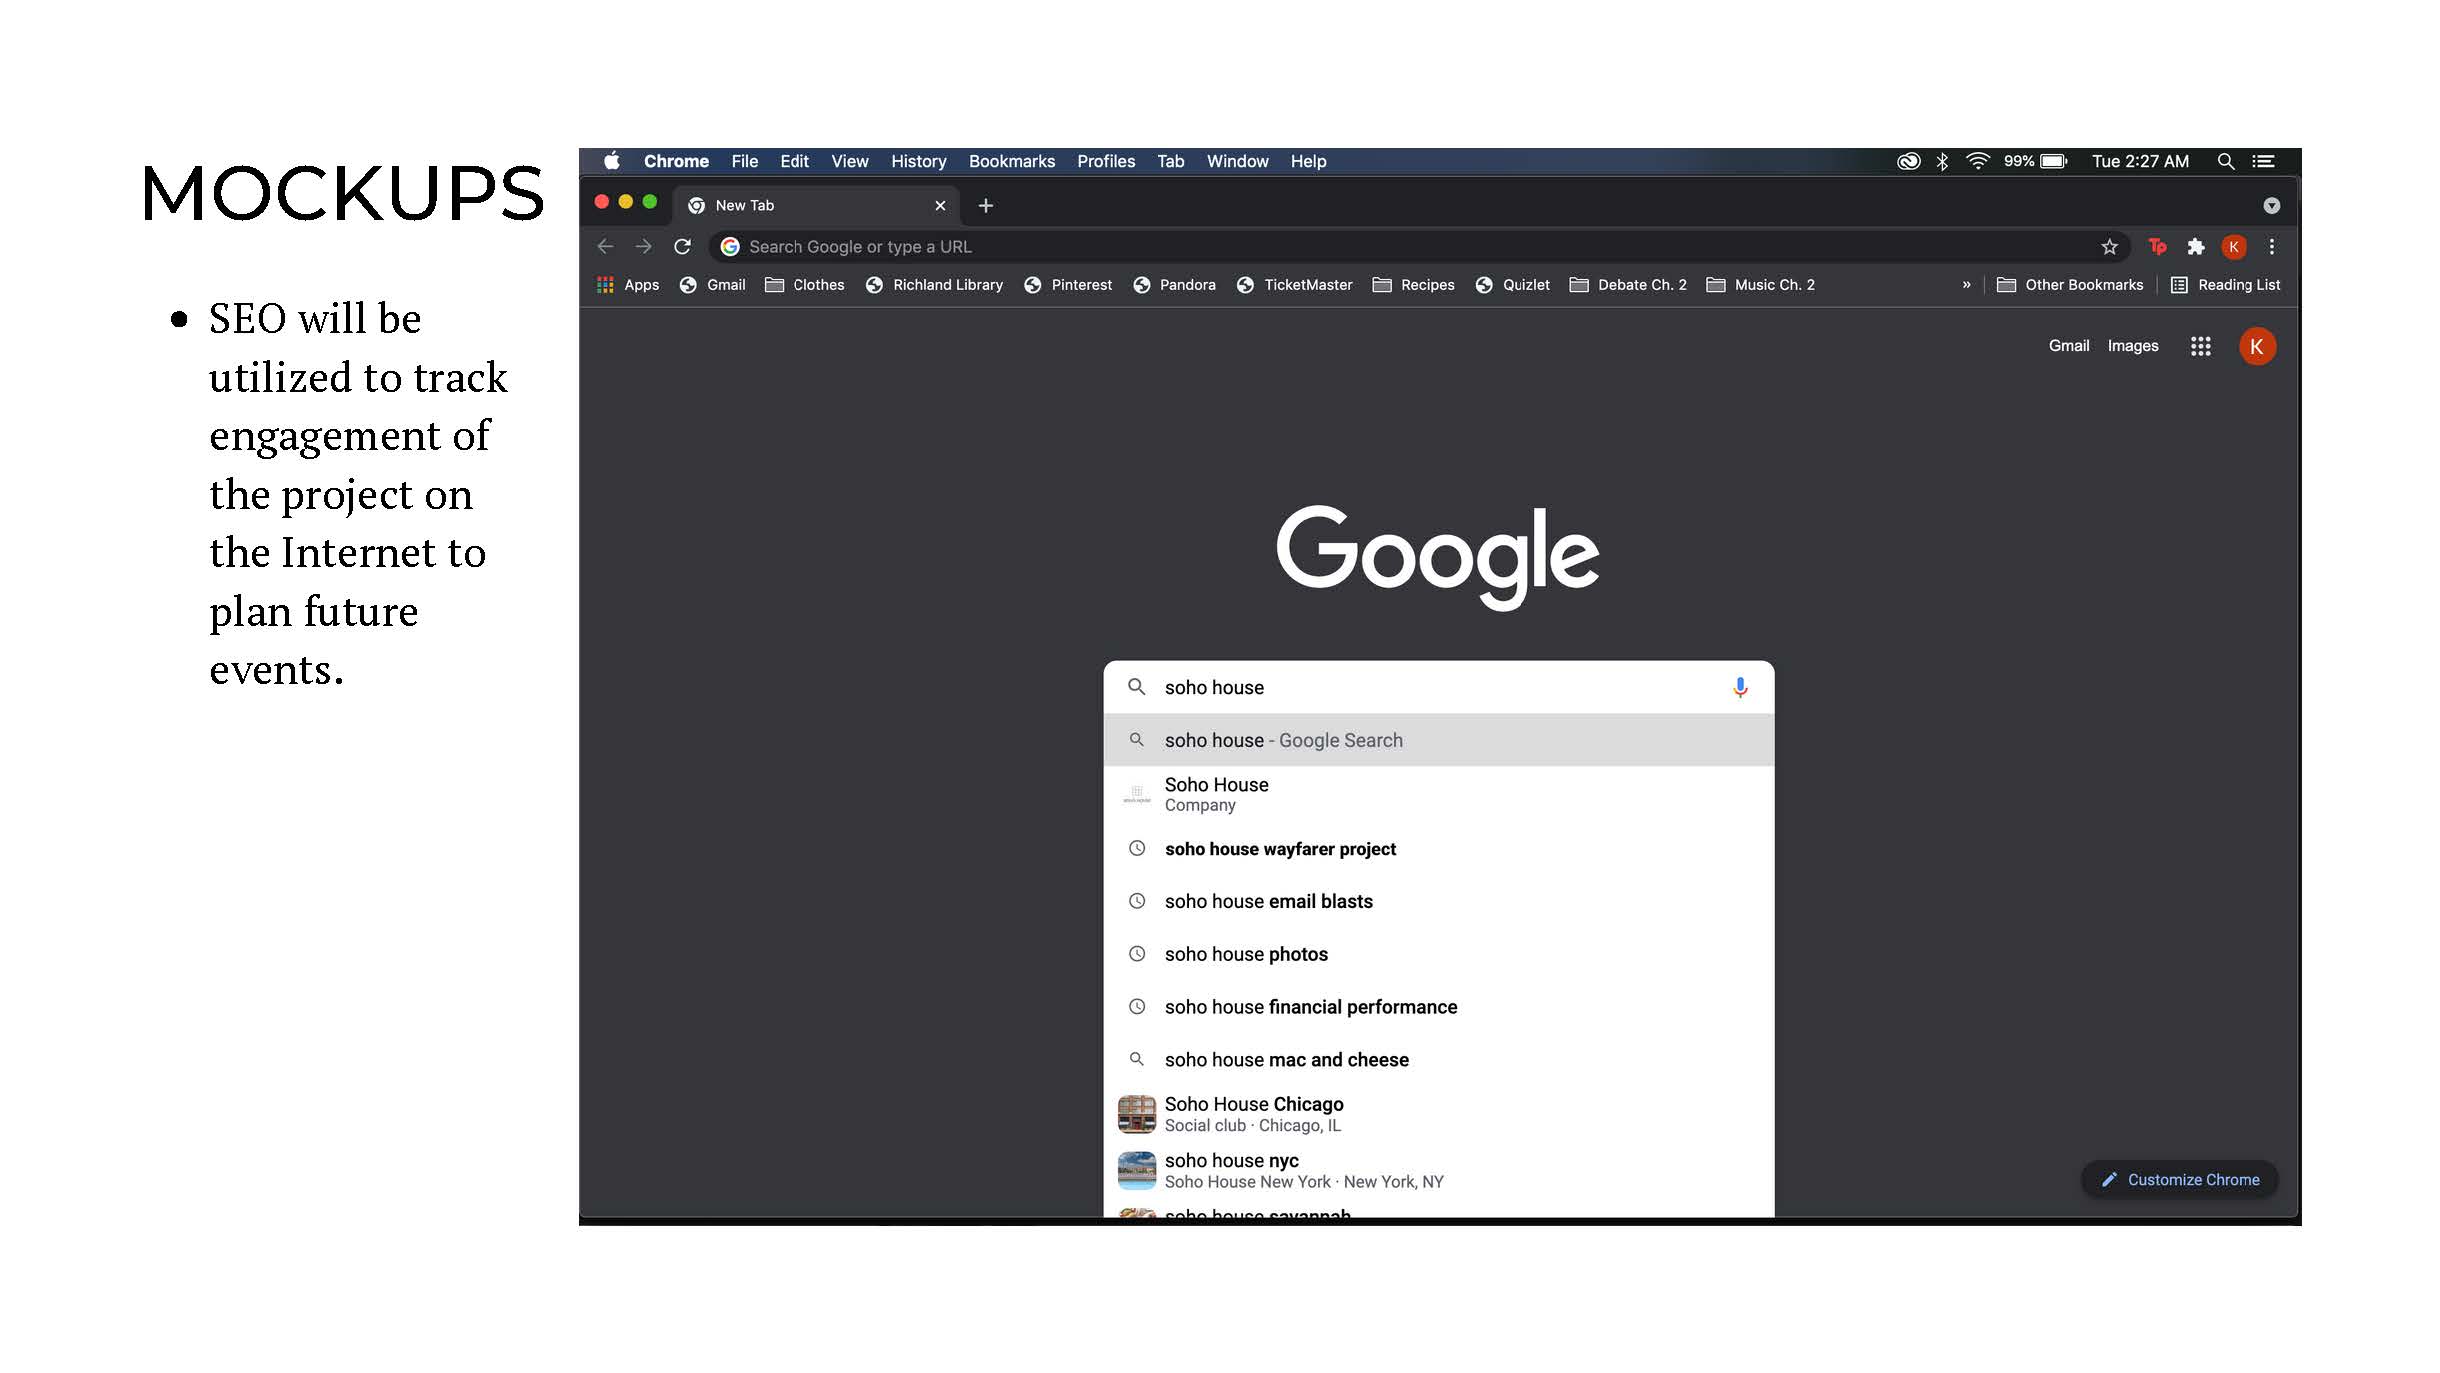The width and height of the screenshot is (2440, 1373).
Task: Open the macOS Control Center list icon
Action: pos(2263,161)
